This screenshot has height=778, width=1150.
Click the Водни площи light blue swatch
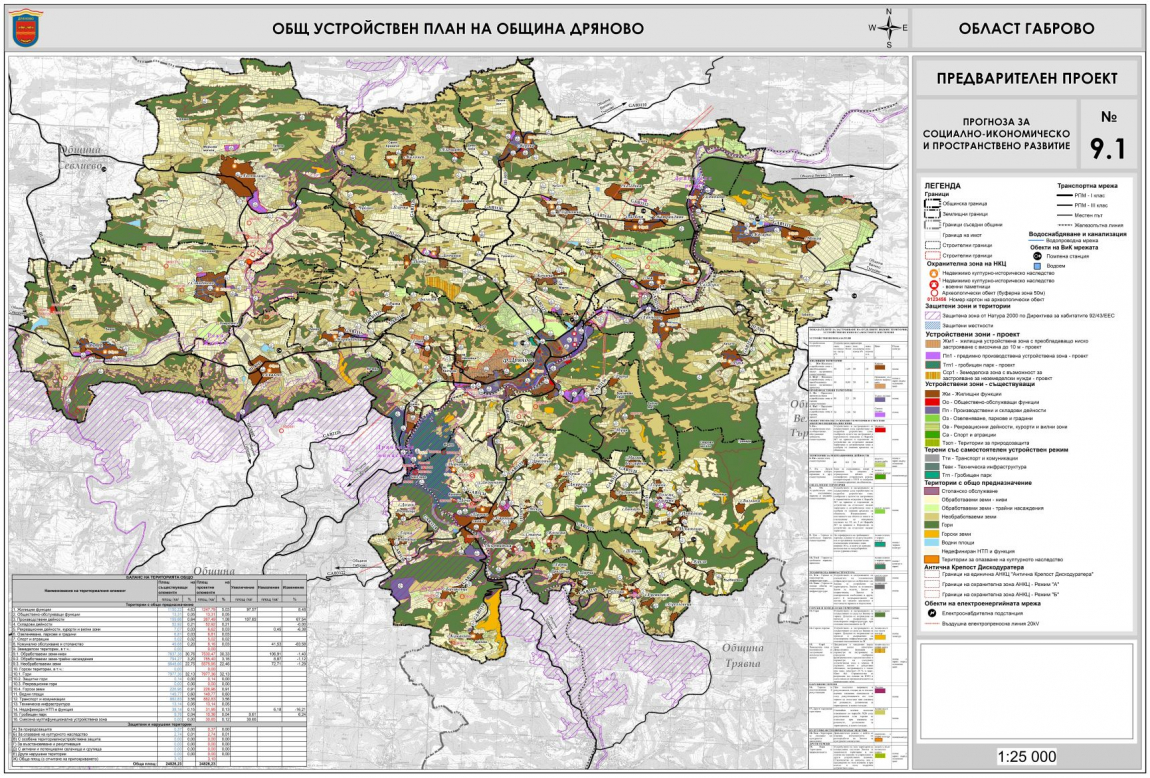[932, 543]
